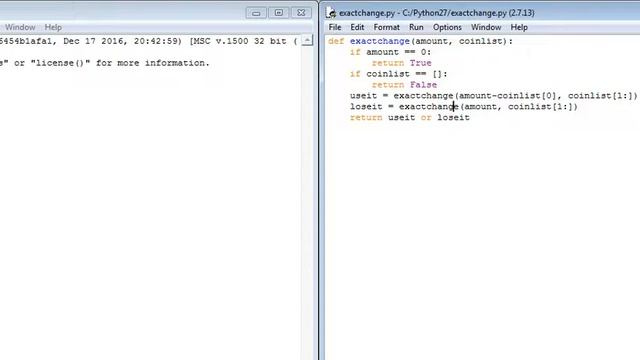Click the 'loseit = exactchange' line
This screenshot has height=360, width=640.
[464, 107]
